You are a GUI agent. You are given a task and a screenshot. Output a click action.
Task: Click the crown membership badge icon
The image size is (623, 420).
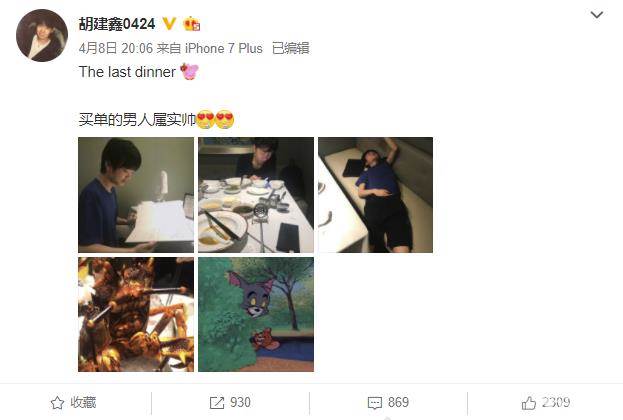pyautogui.click(x=192, y=24)
